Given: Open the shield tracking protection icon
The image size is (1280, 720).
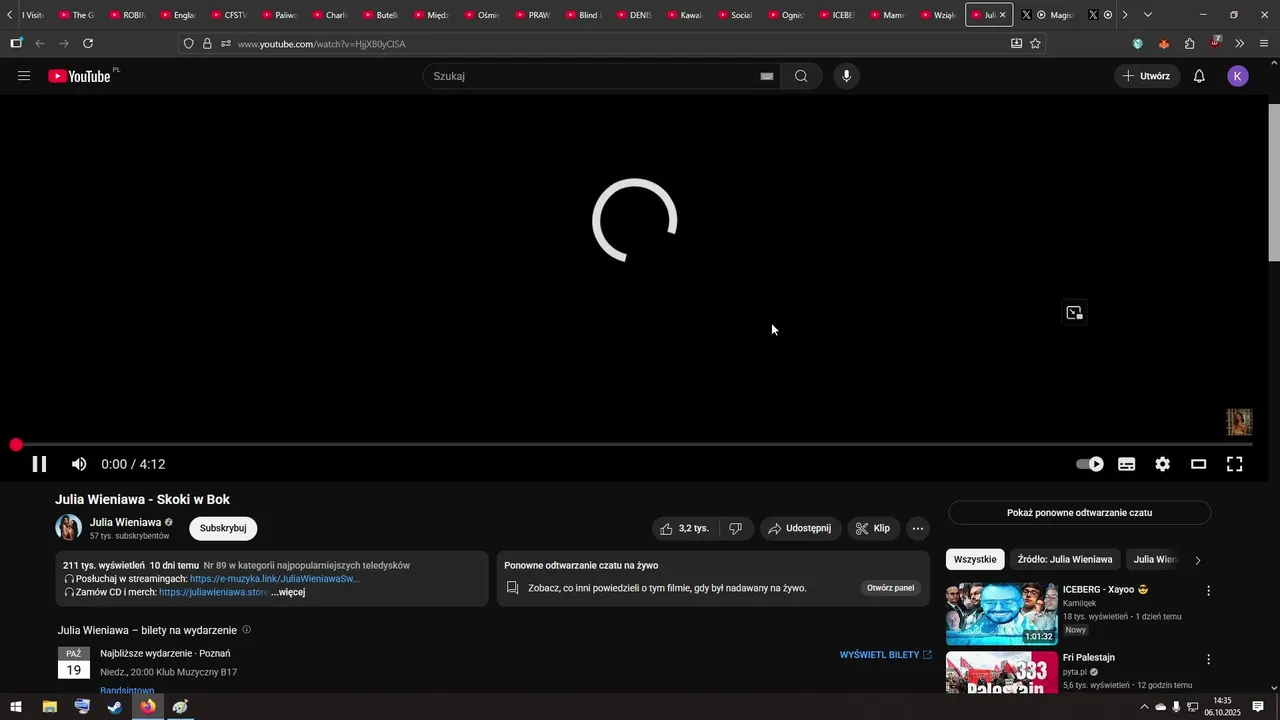Looking at the screenshot, I should pos(189,44).
